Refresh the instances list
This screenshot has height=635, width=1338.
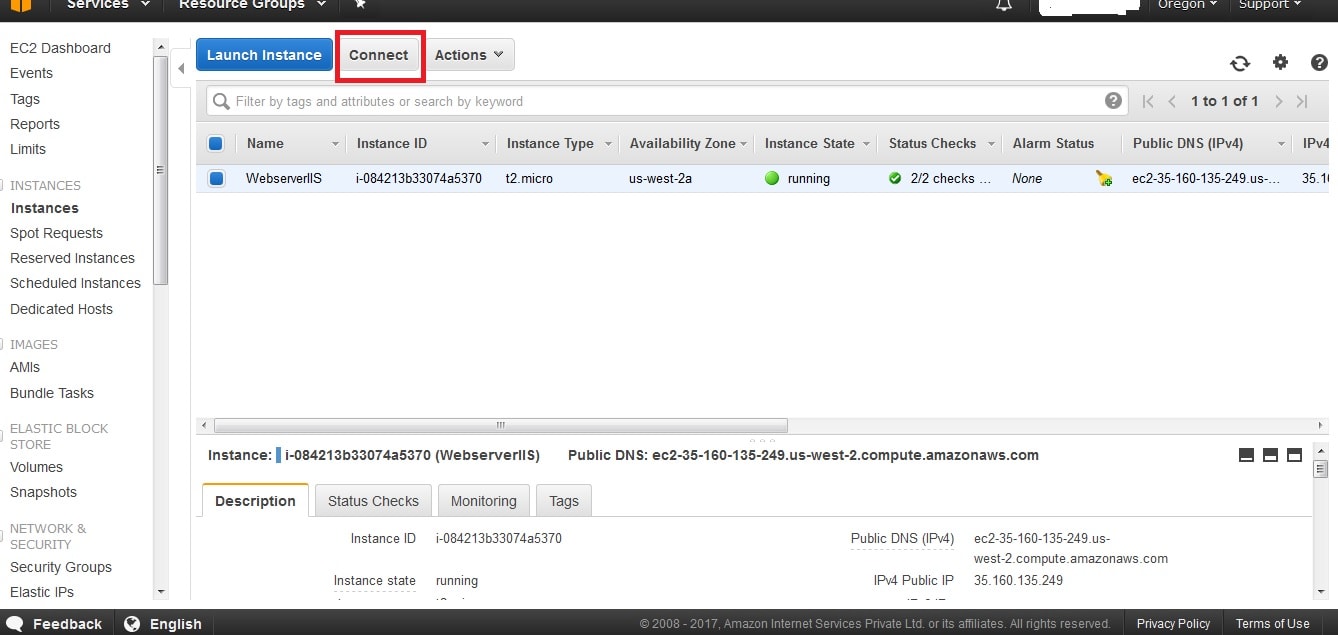coord(1240,63)
